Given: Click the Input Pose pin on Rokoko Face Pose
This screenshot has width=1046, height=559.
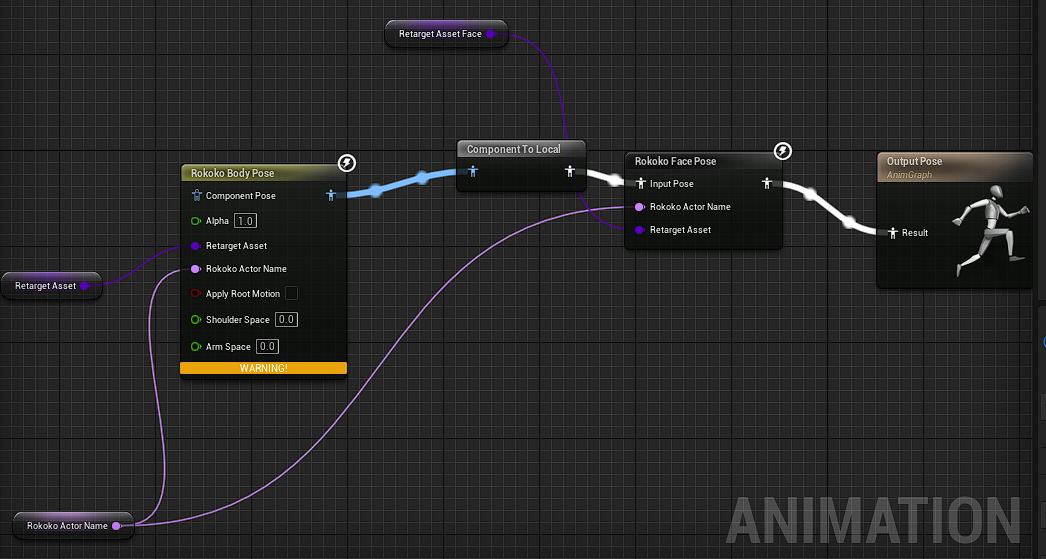Looking at the screenshot, I should (x=640, y=183).
